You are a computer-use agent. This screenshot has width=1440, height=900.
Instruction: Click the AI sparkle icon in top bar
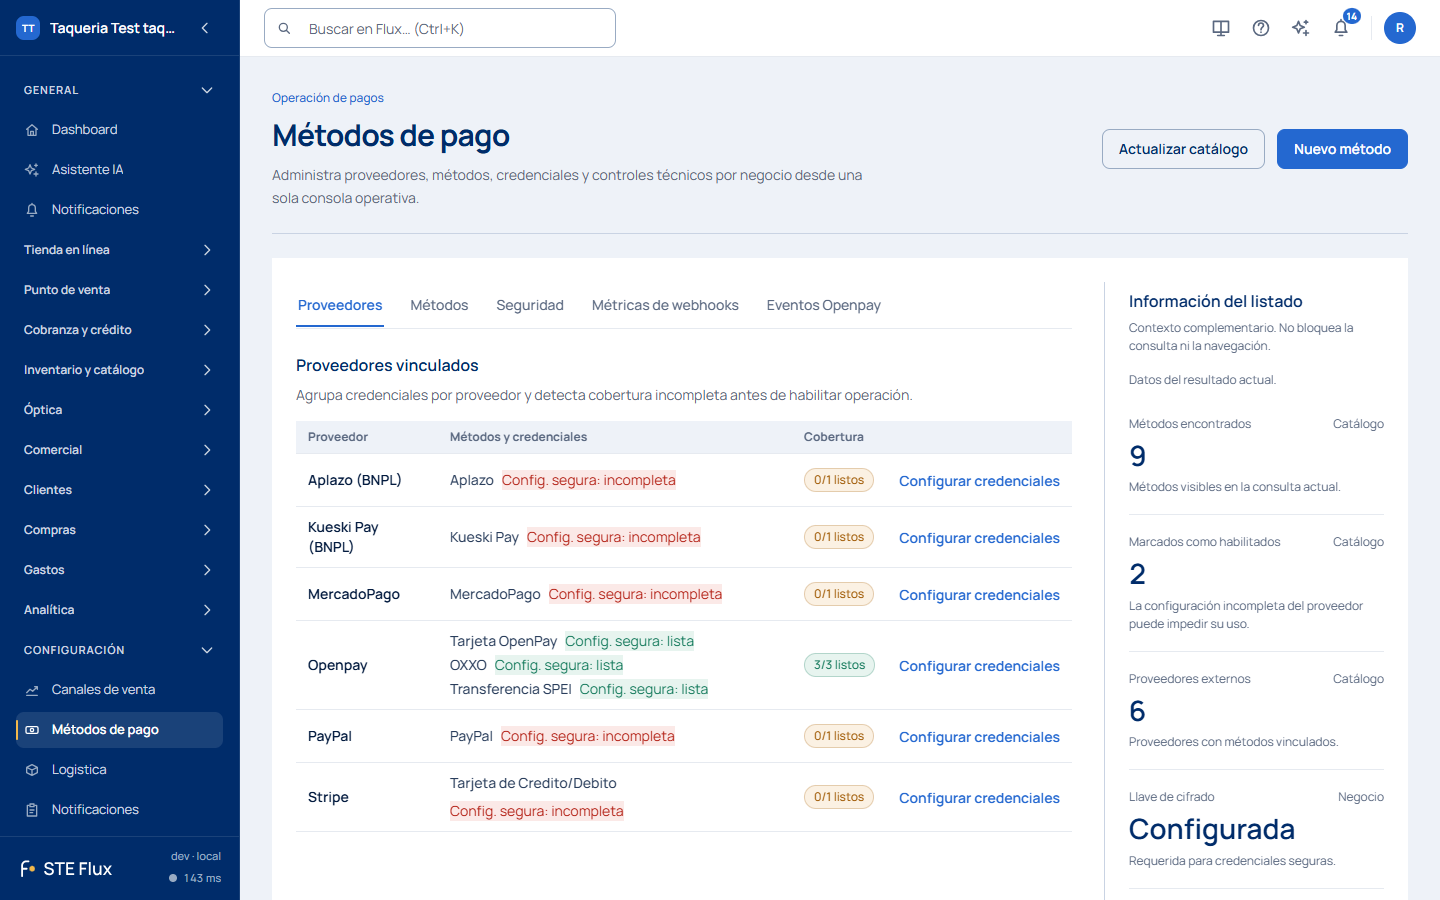click(1301, 28)
